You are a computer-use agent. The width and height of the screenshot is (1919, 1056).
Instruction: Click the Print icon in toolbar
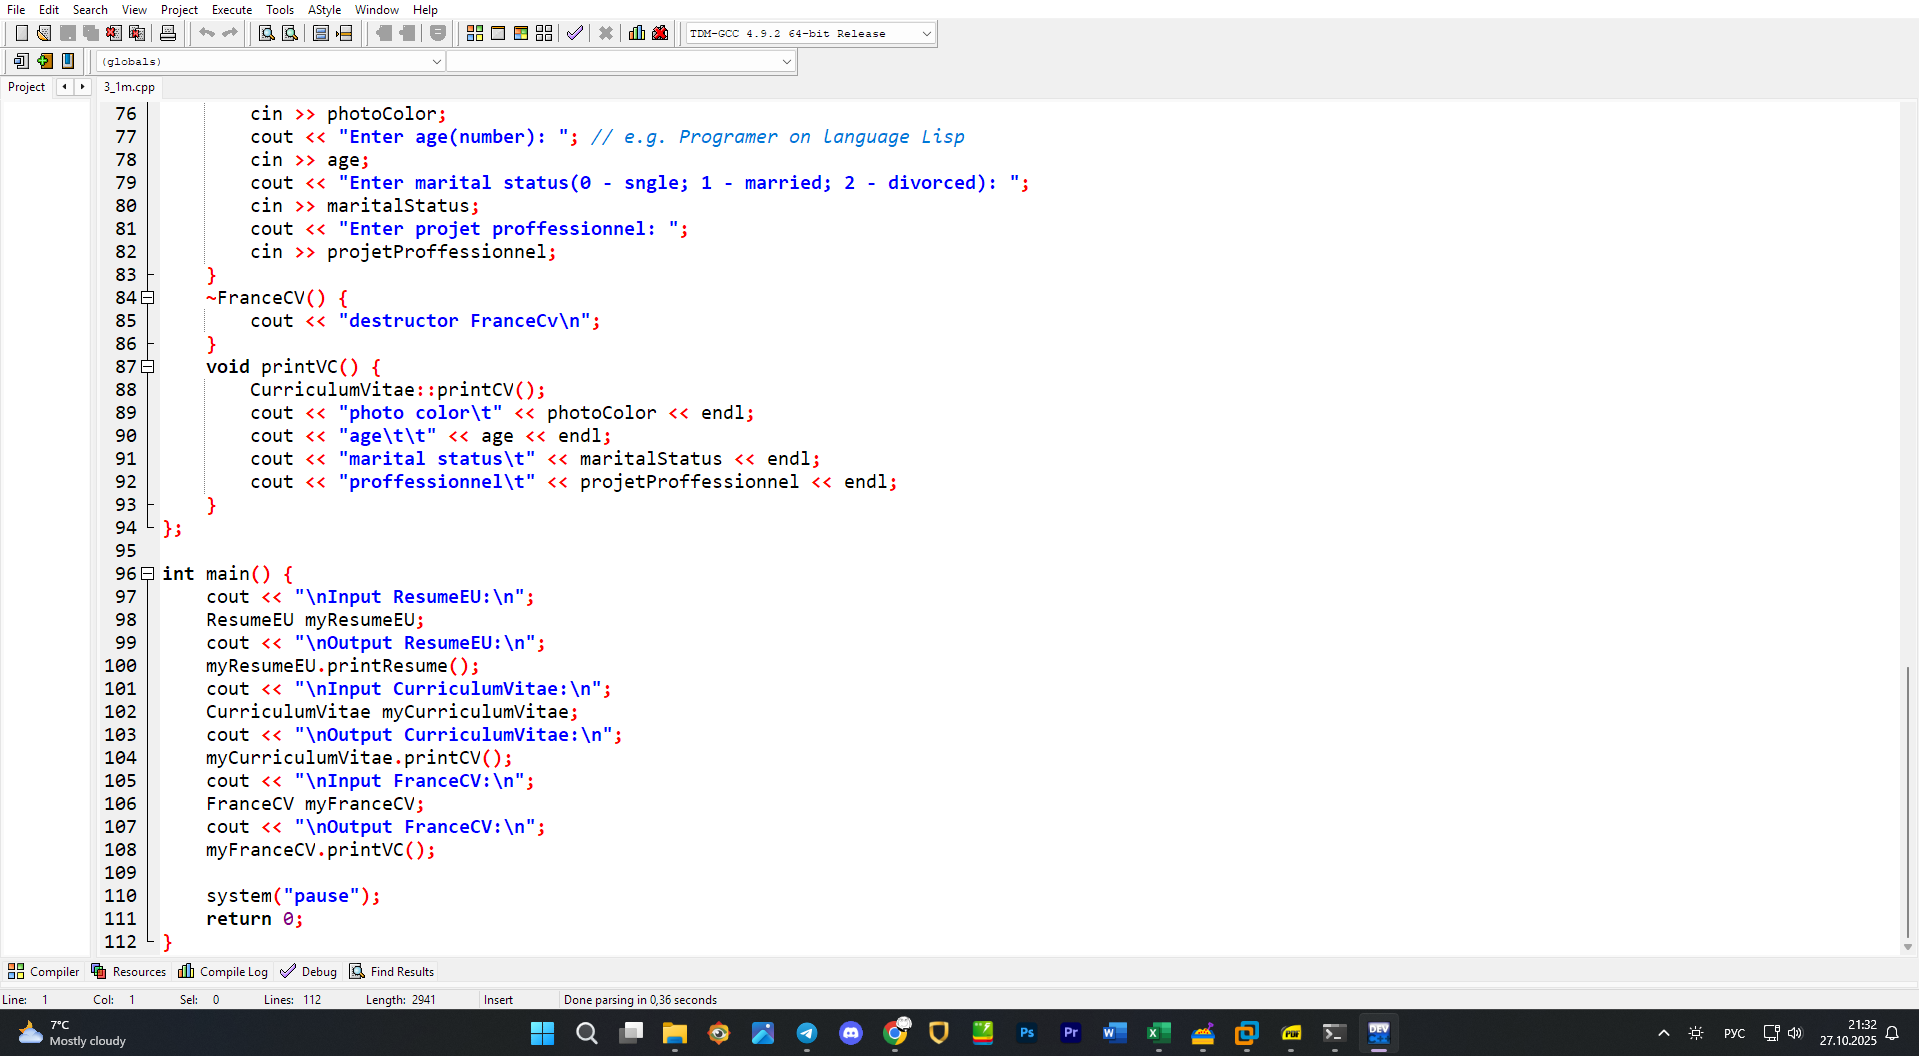pyautogui.click(x=168, y=33)
